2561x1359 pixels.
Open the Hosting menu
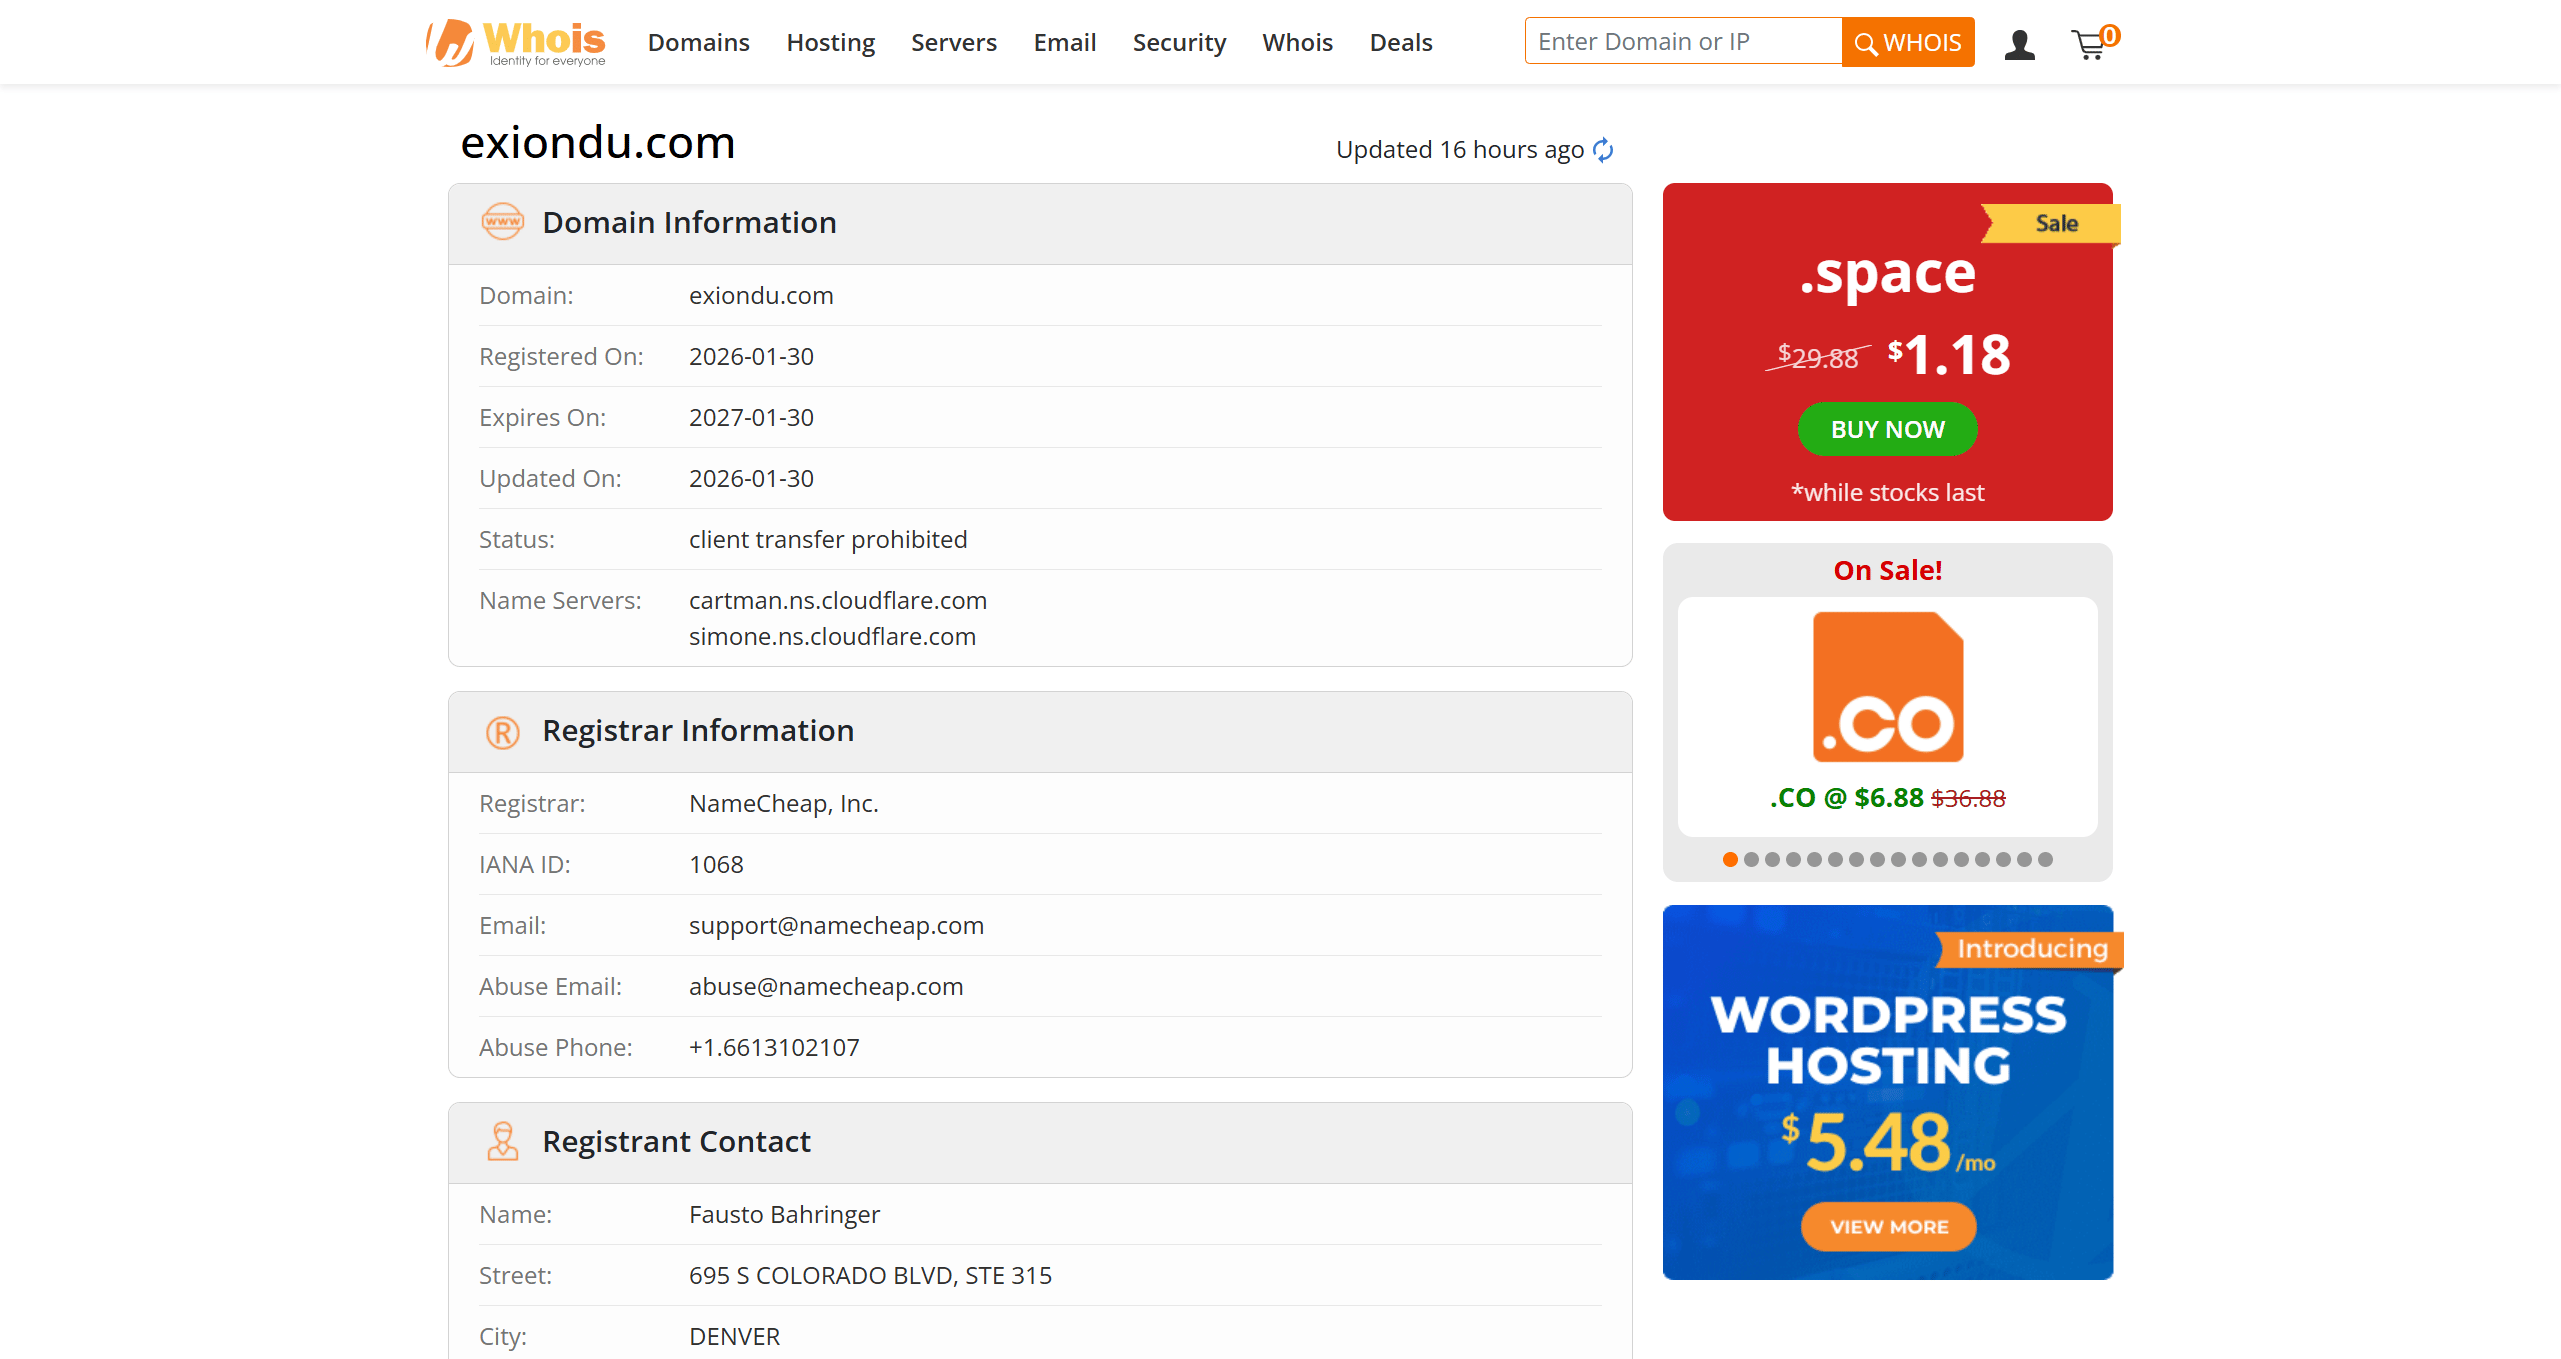(x=830, y=42)
